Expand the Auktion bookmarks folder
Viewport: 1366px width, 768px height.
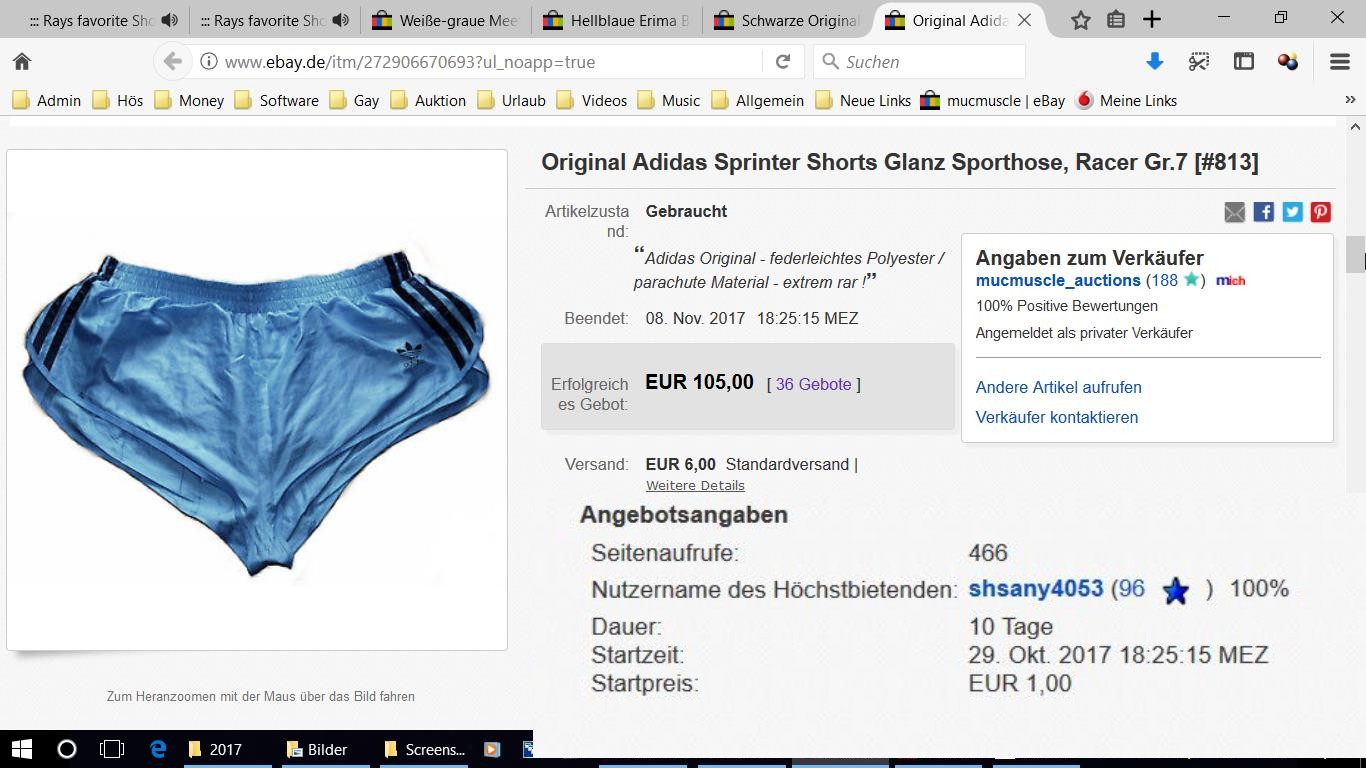[428, 100]
